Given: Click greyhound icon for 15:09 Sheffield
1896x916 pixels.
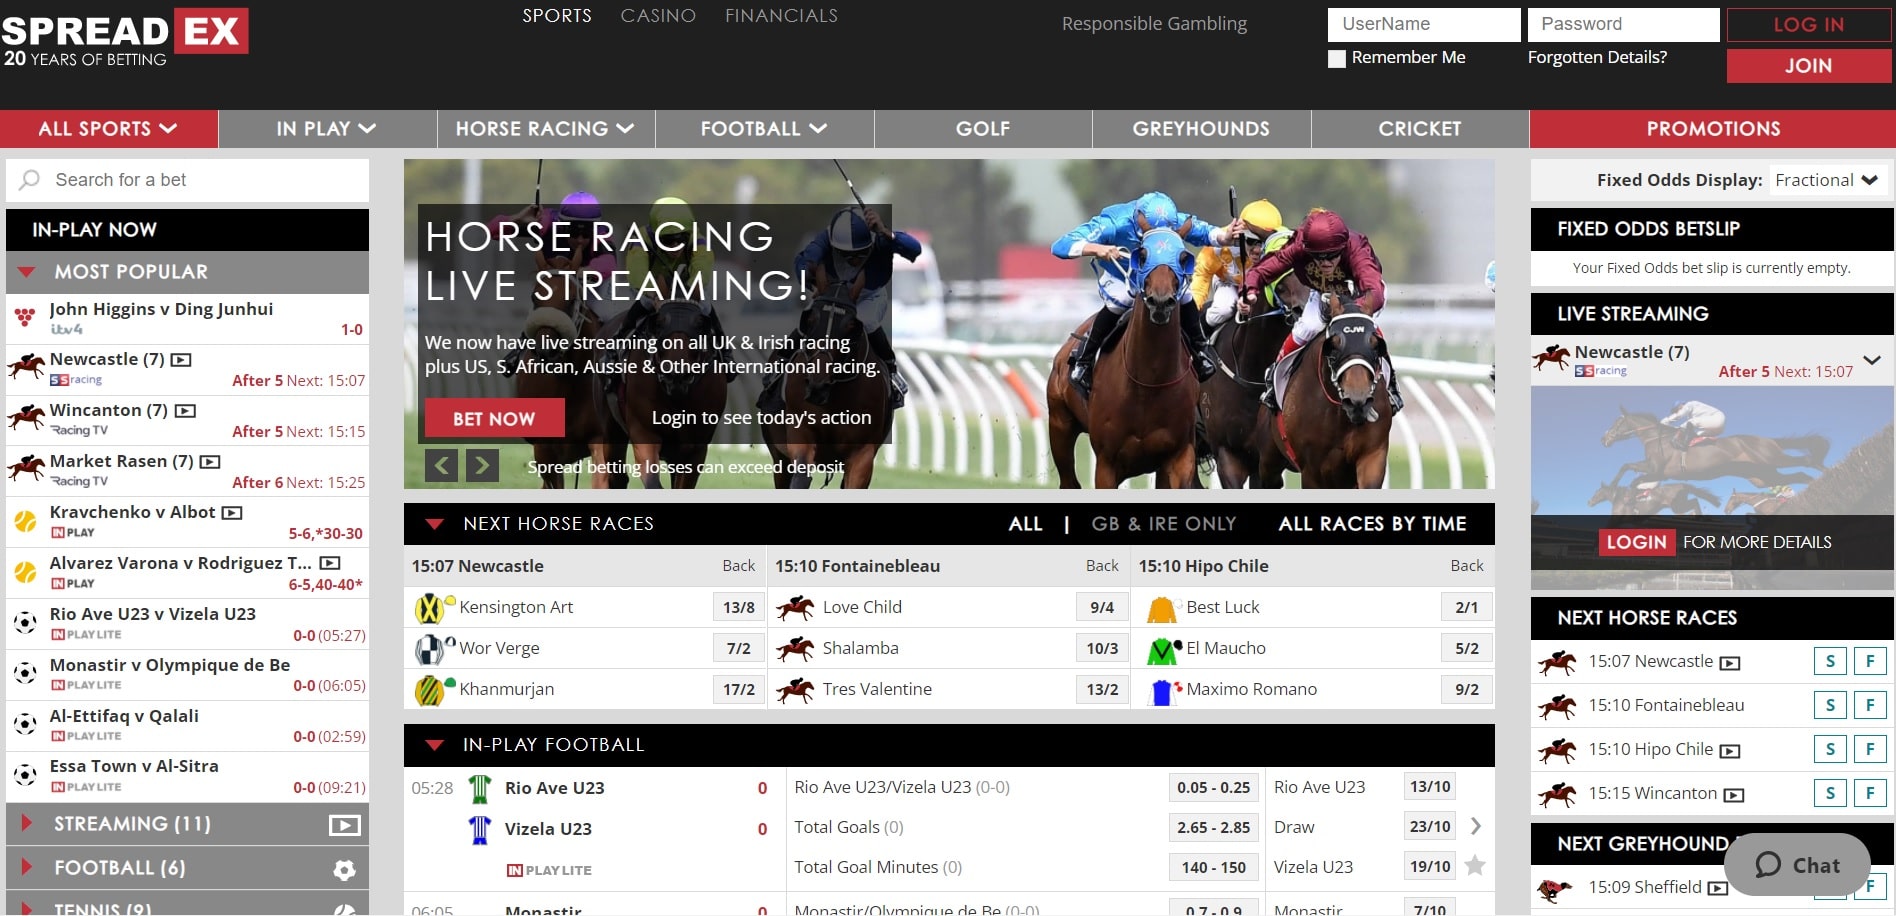Looking at the screenshot, I should (1555, 889).
